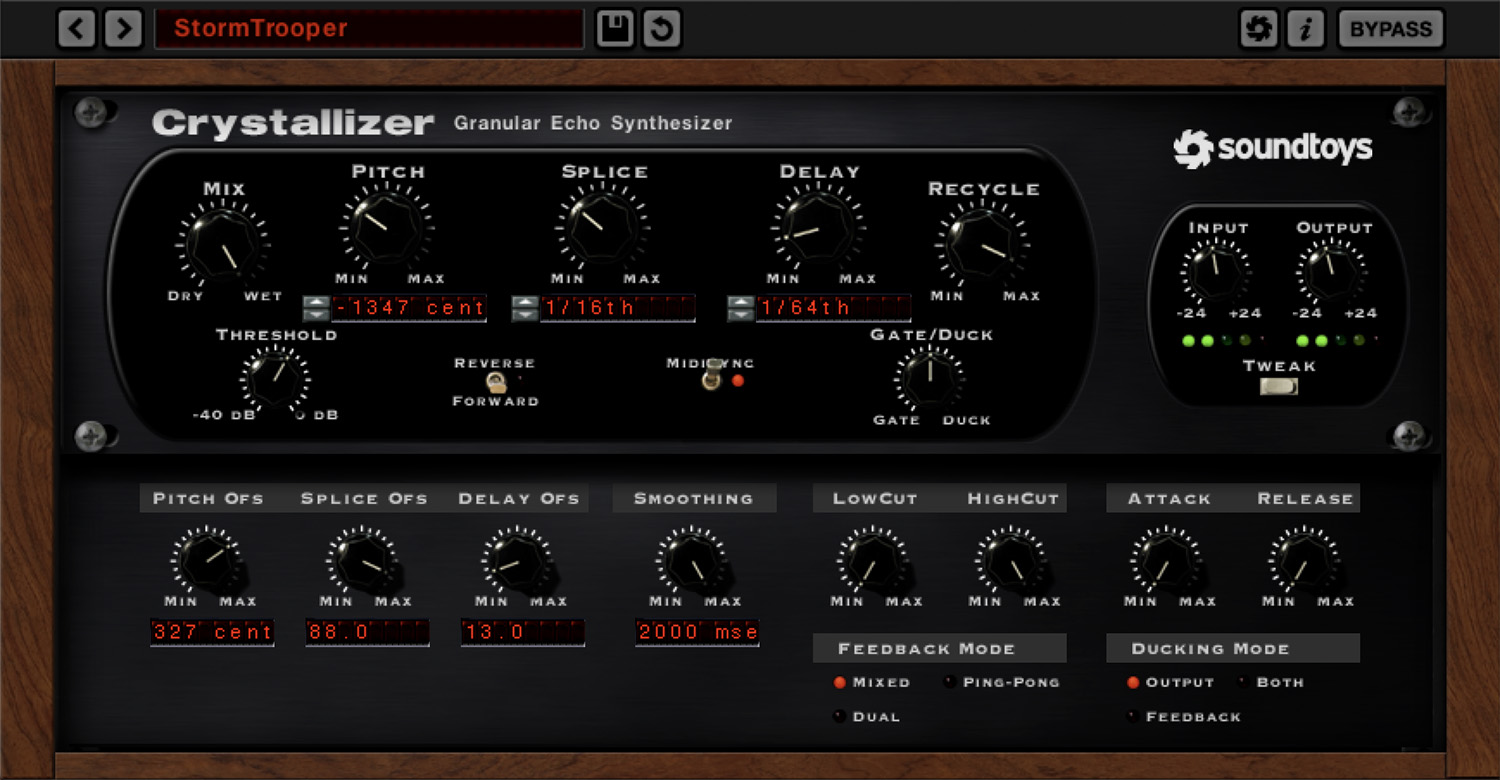
Task: Click the Recycle knob
Action: coord(983,243)
